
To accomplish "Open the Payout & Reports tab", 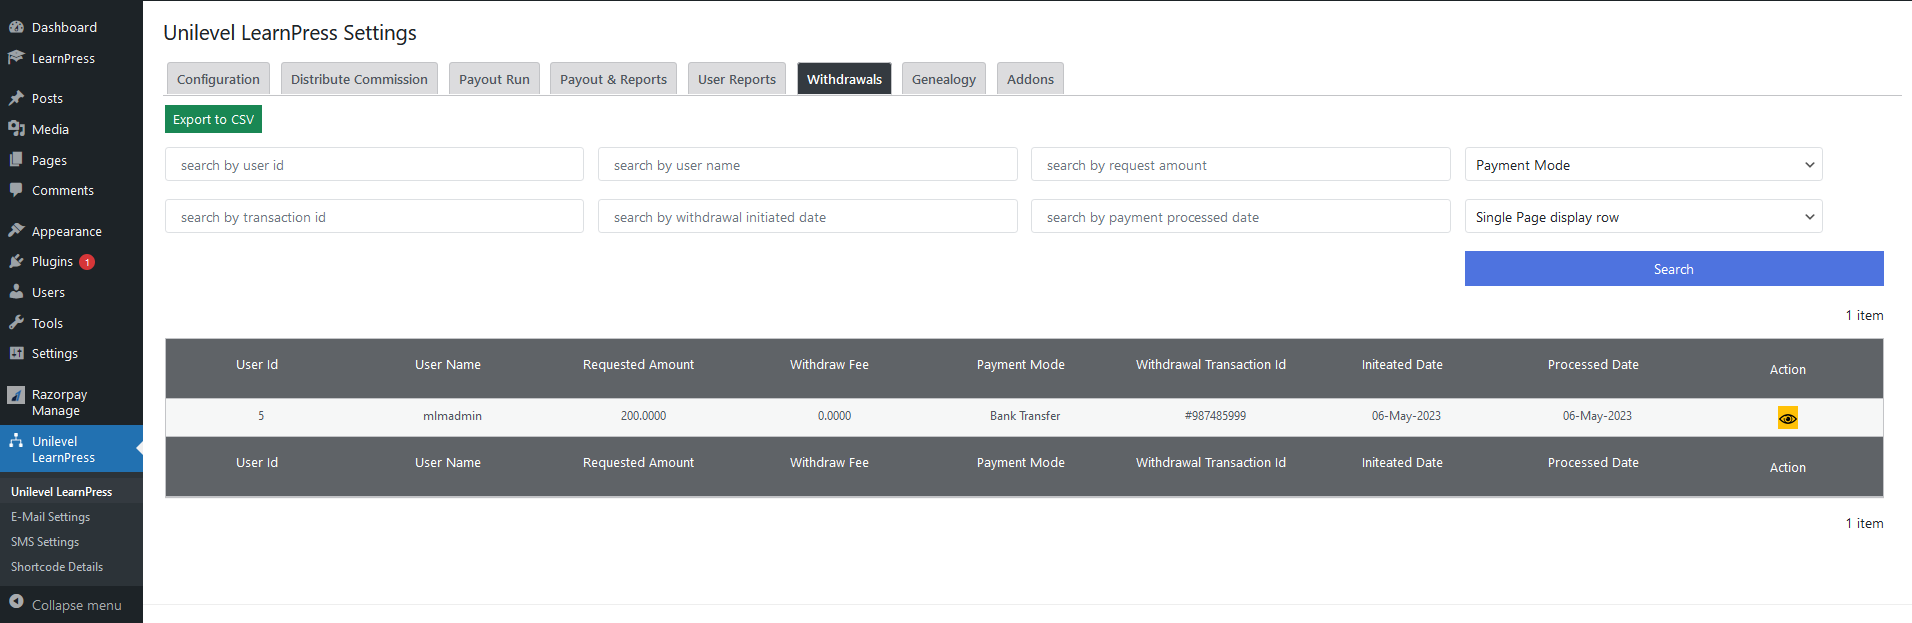I will (613, 79).
